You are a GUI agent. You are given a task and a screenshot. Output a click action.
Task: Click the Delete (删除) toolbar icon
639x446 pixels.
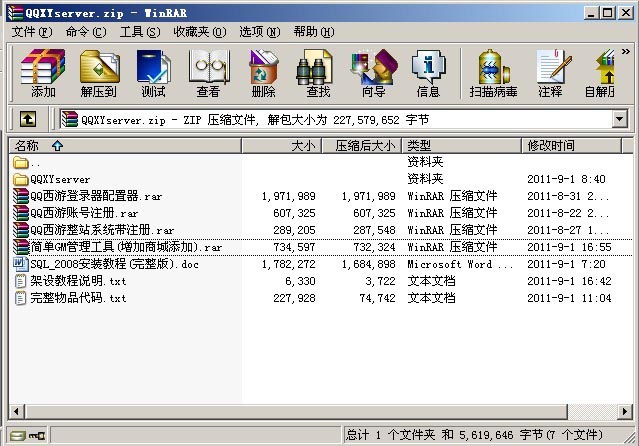tap(263, 73)
